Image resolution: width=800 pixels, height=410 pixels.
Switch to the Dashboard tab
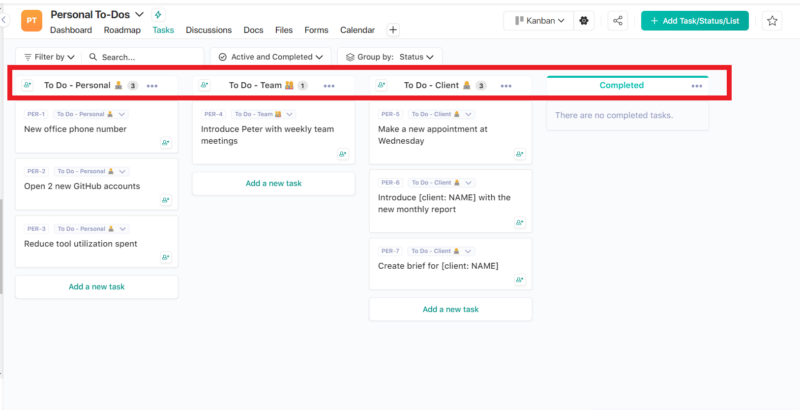tap(71, 30)
